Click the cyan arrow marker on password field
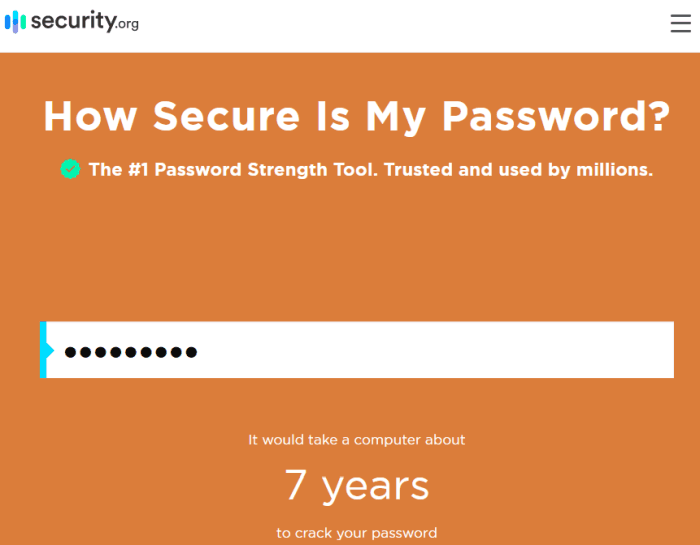Image resolution: width=700 pixels, height=545 pixels. [x=50, y=350]
